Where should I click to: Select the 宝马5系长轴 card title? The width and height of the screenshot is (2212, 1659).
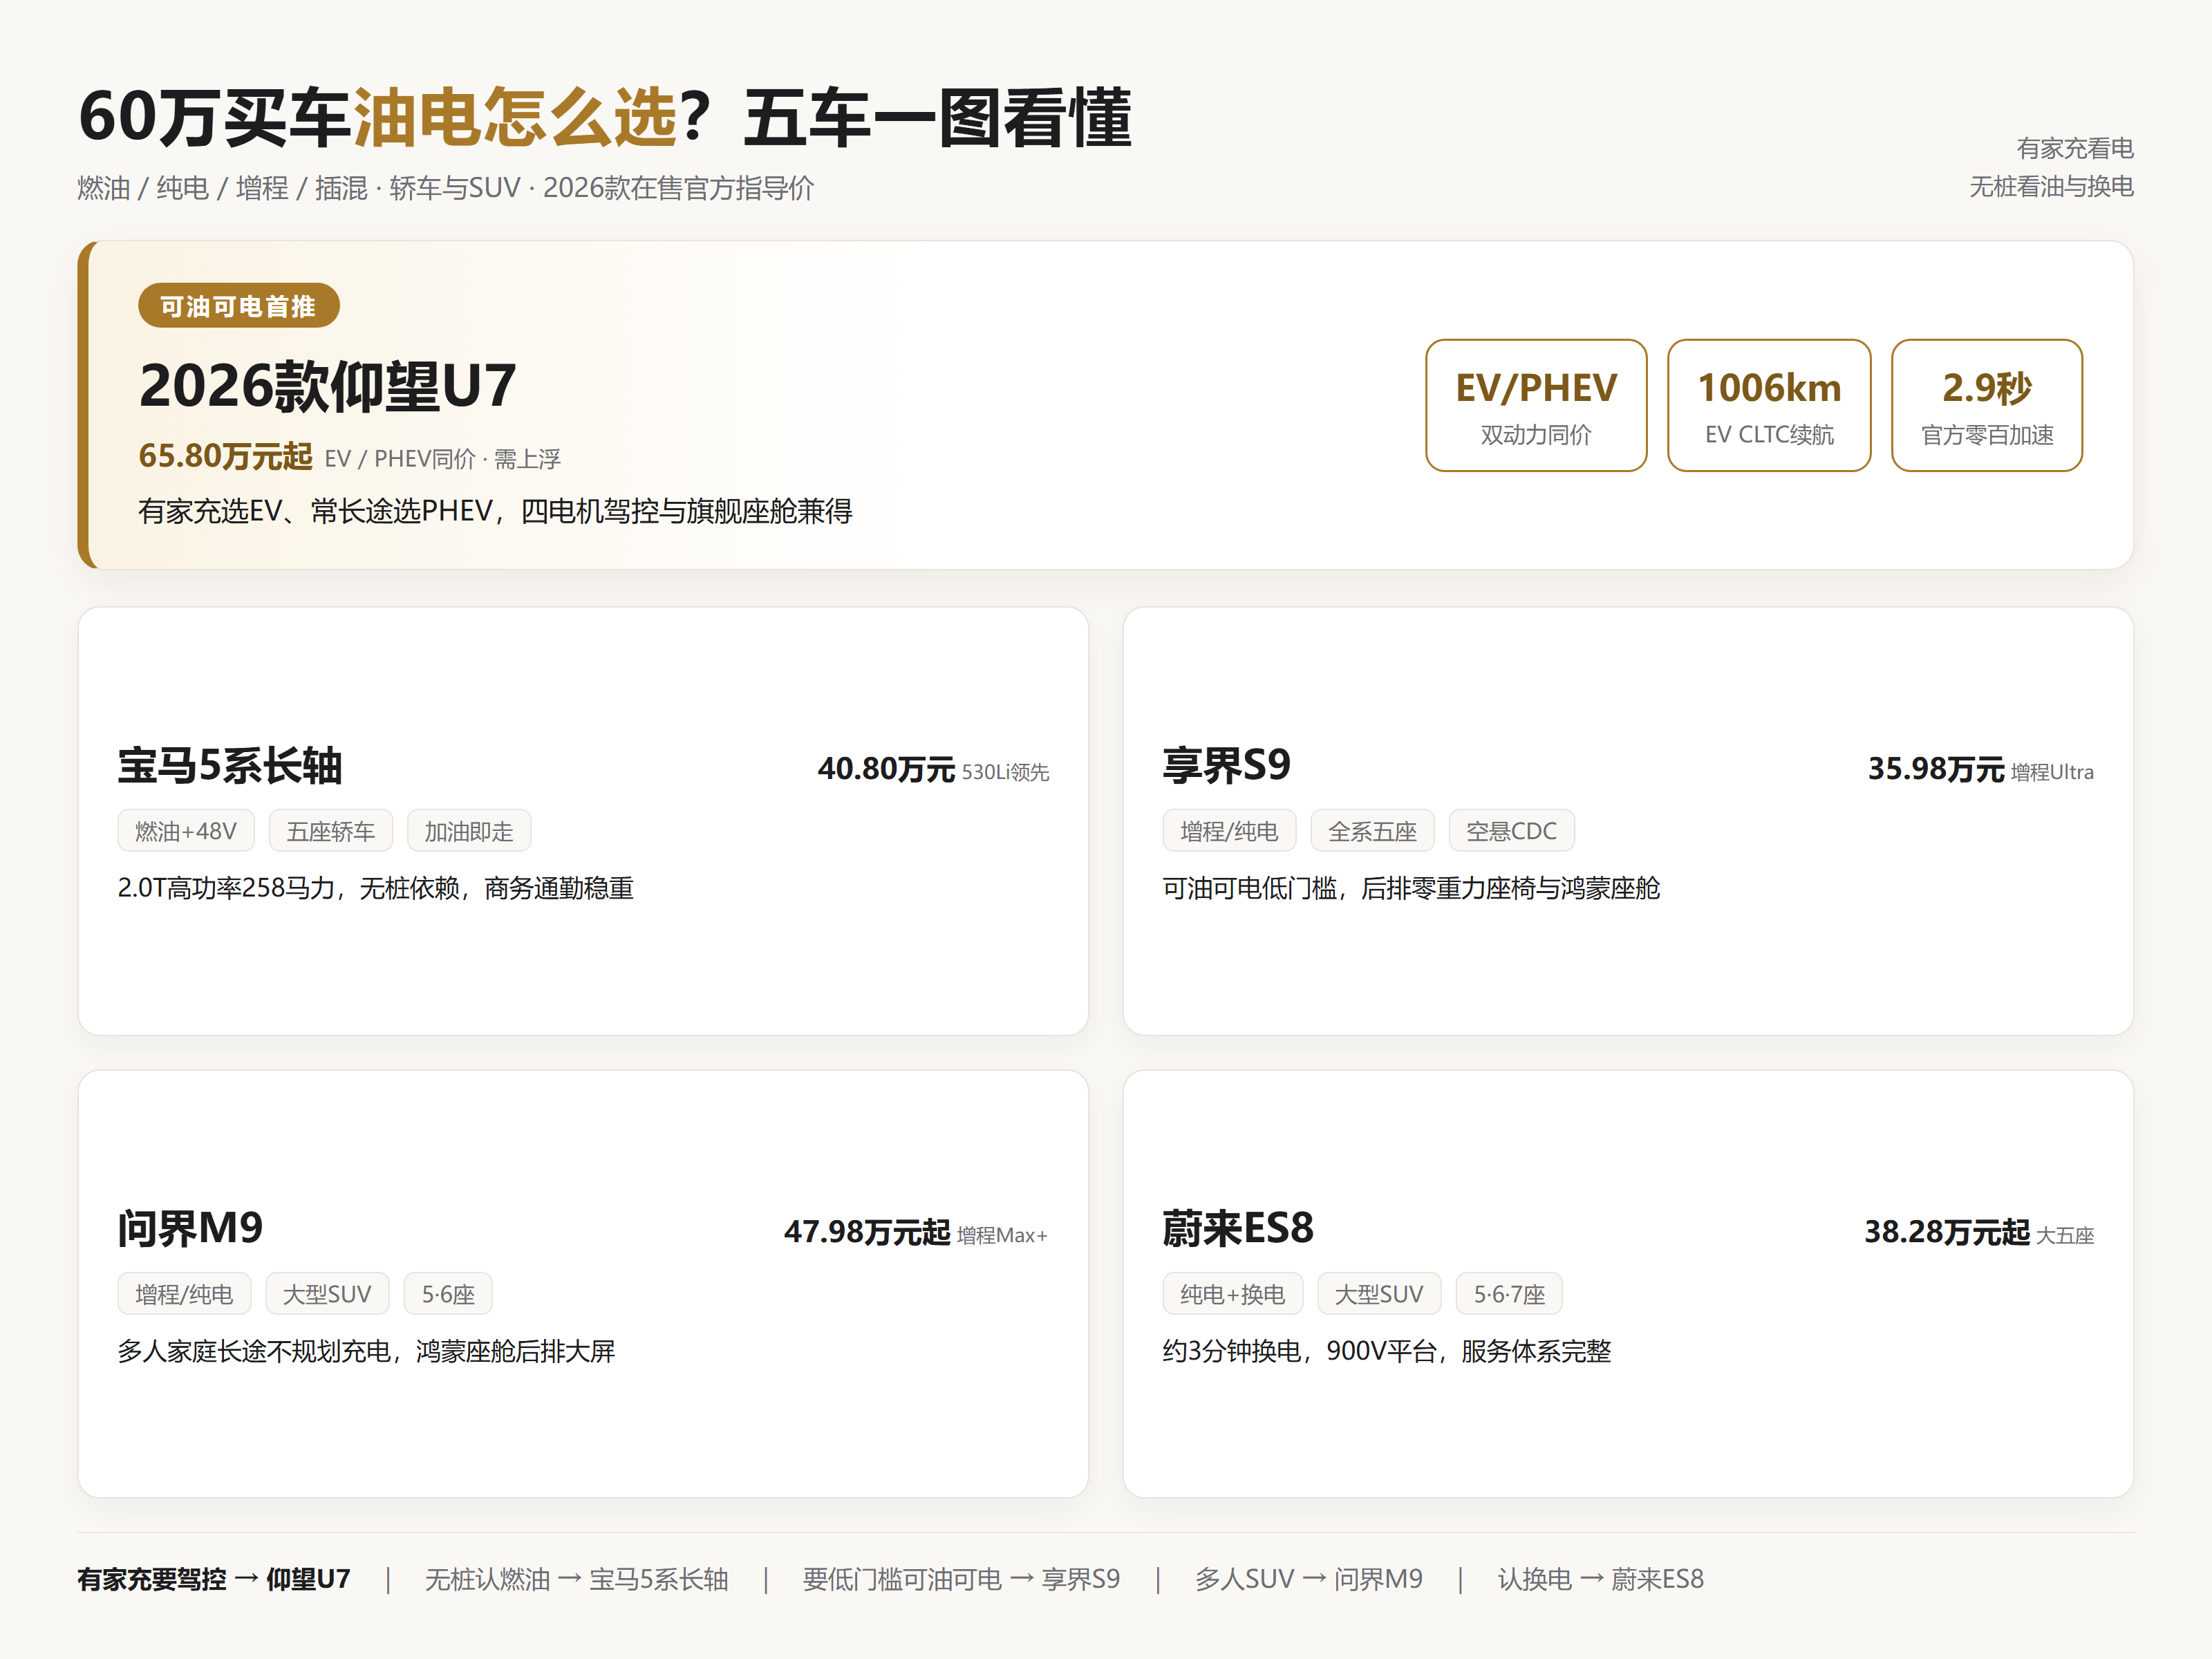(x=230, y=766)
